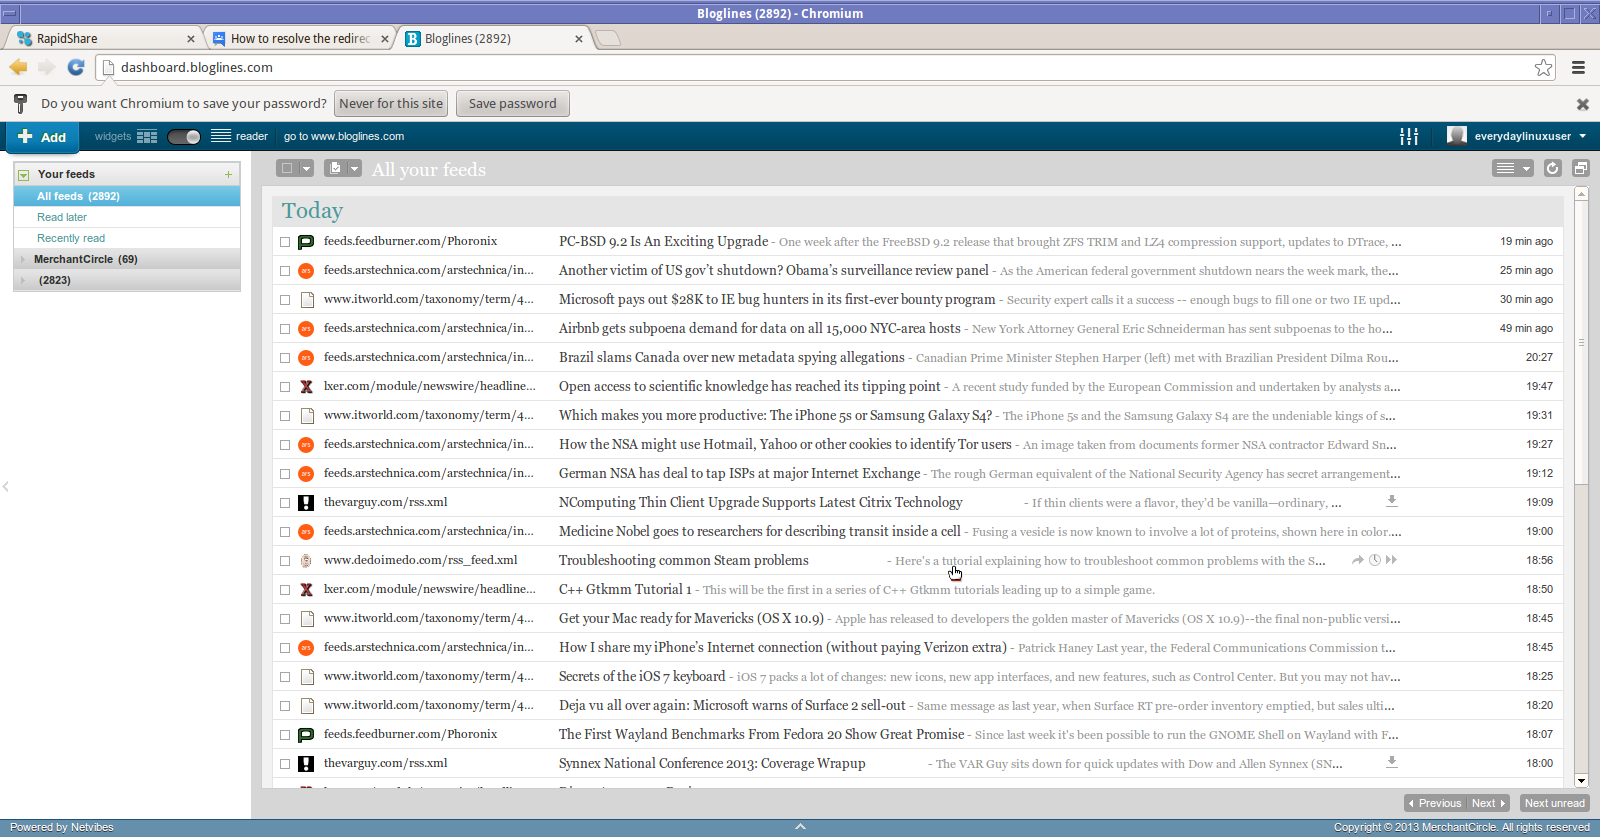
Task: Open the mark-as-read dropdown arrow
Action: pos(354,168)
